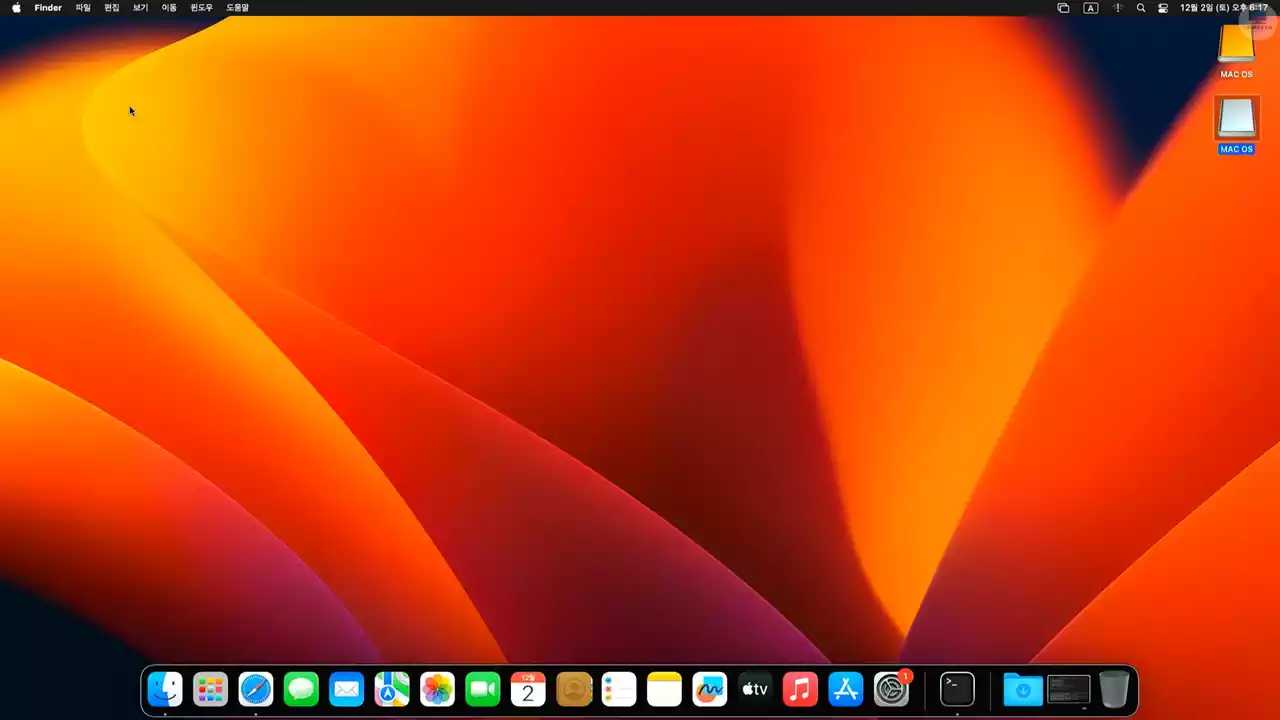Click the date and time display
Image resolution: width=1280 pixels, height=720 pixels.
pyautogui.click(x=1224, y=7)
